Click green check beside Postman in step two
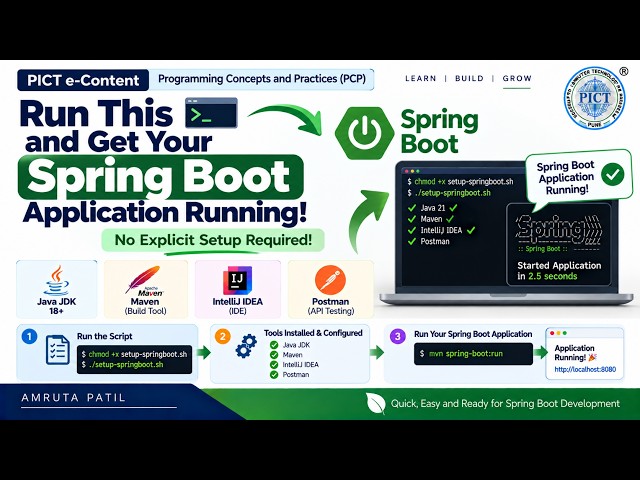Screen dimensions: 640x480 [274, 374]
